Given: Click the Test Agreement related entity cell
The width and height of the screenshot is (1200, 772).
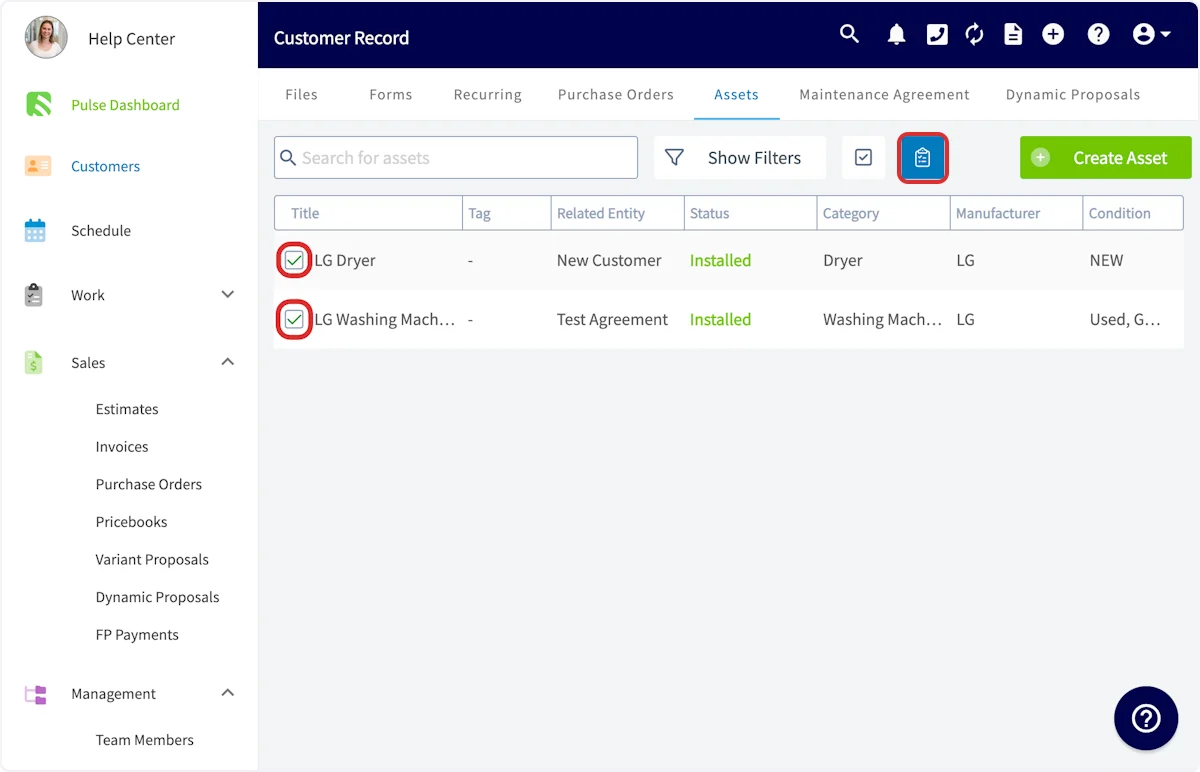Looking at the screenshot, I should pos(612,320).
